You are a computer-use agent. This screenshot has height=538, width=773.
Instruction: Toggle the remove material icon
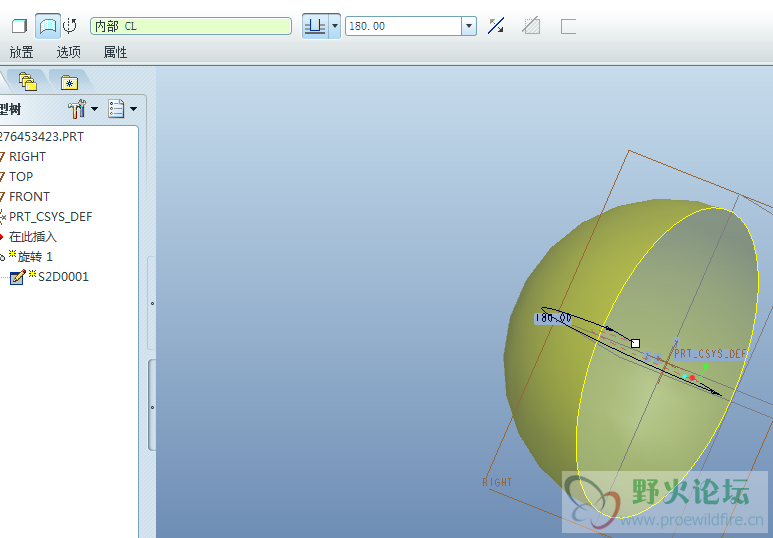531,26
